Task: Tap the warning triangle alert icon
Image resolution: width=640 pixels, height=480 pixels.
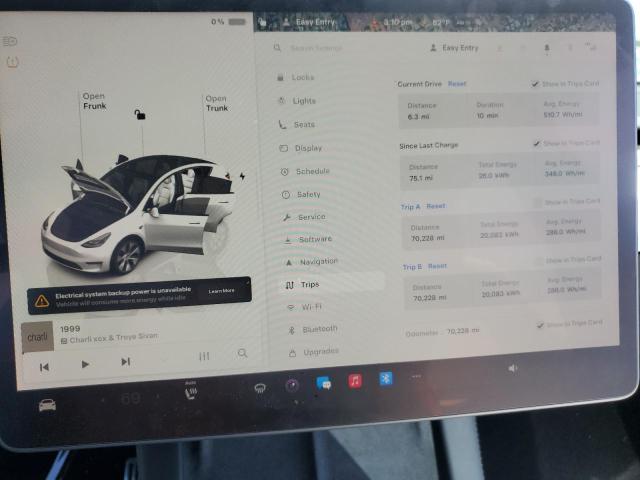Action: [x=42, y=302]
